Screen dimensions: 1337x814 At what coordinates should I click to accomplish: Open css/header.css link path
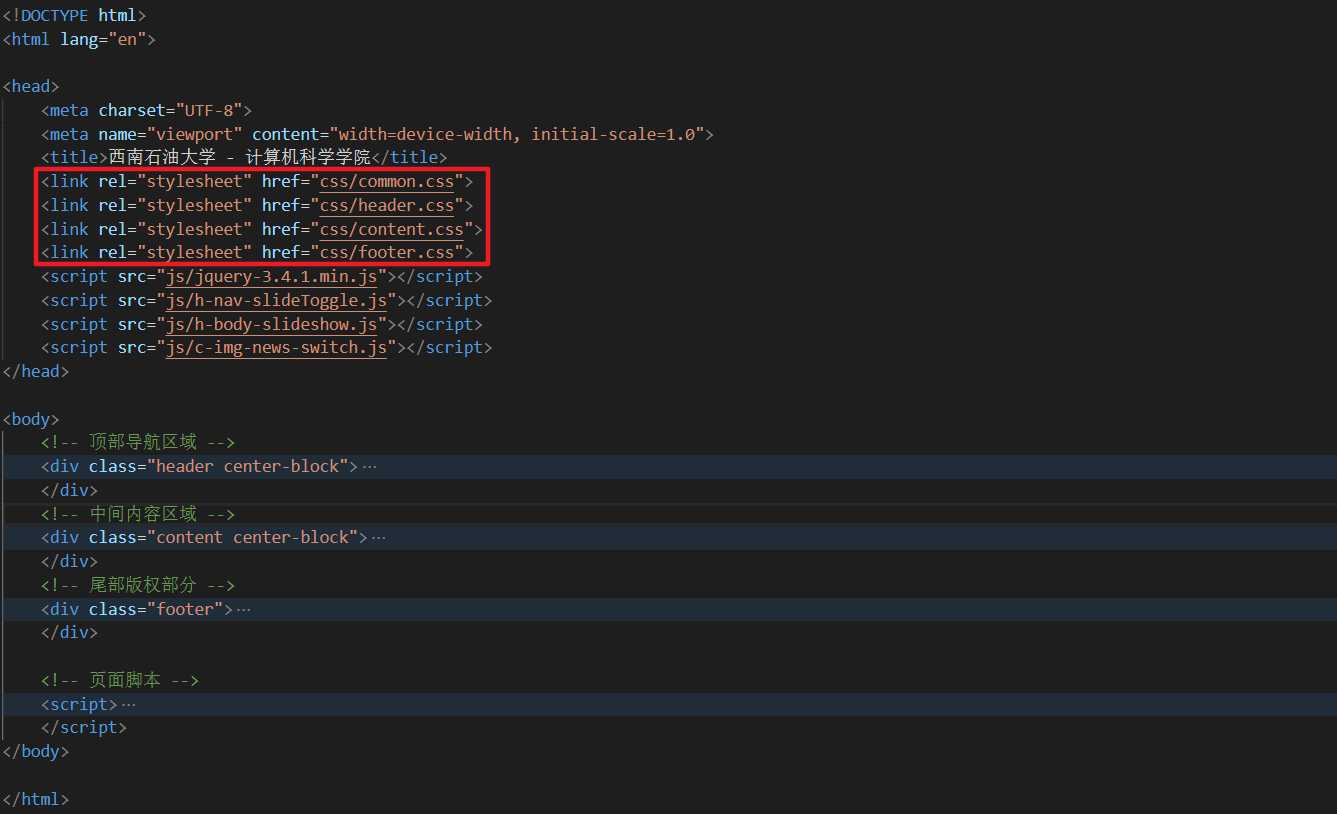pyautogui.click(x=386, y=205)
